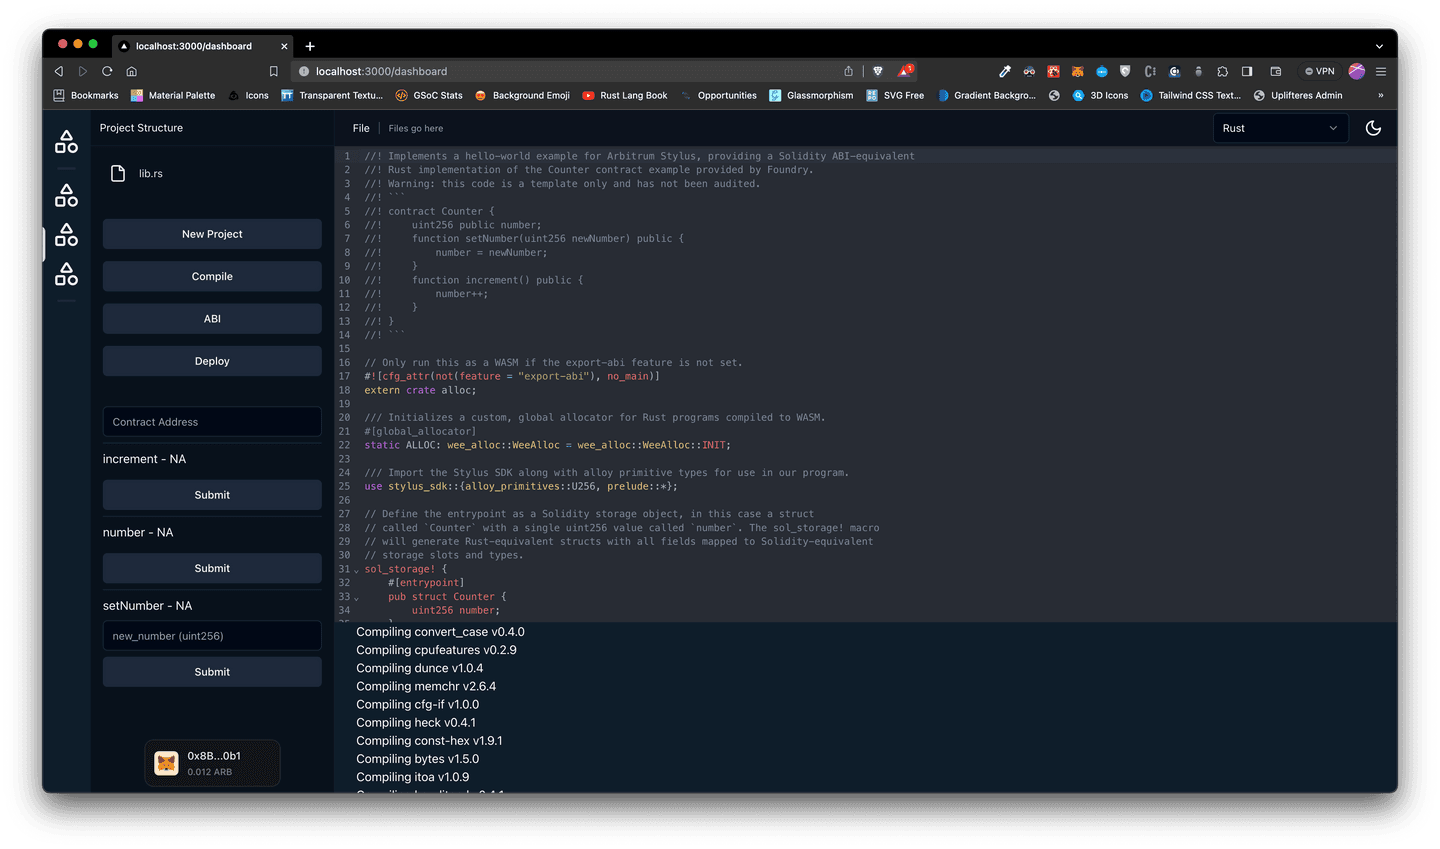Image resolution: width=1440 pixels, height=849 pixels.
Task: Click the 'Compiling bytes v1.5.0' output line
Action: click(x=418, y=759)
